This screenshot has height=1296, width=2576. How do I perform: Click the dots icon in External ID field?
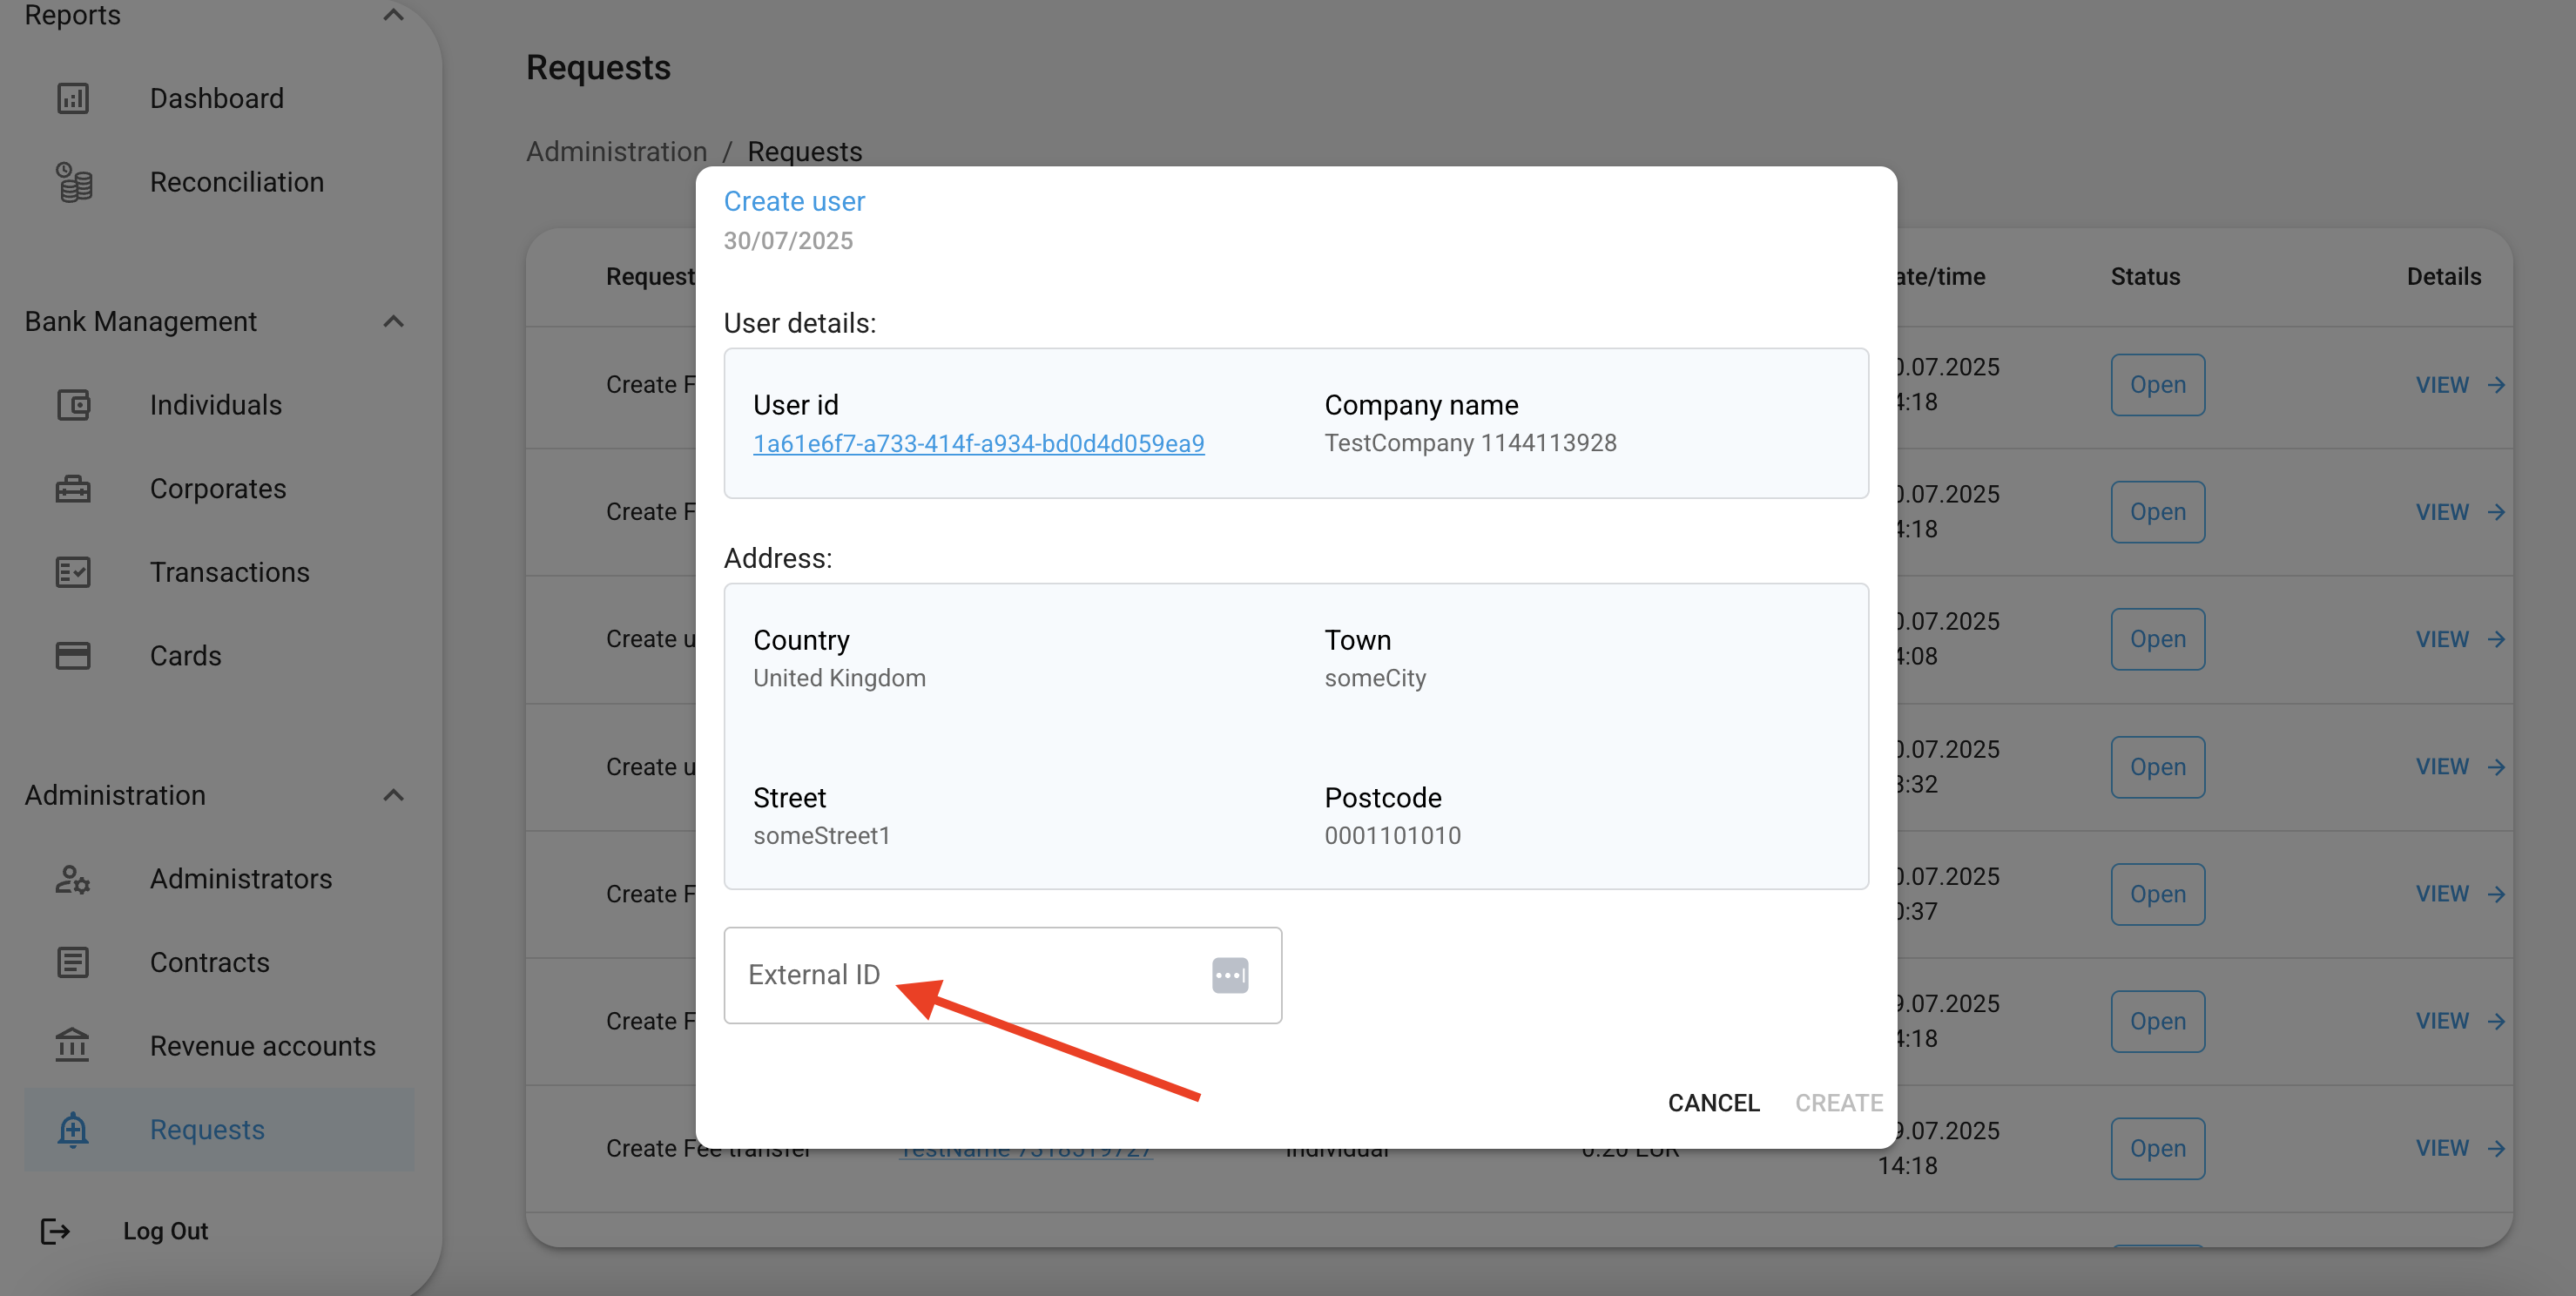[x=1230, y=975]
